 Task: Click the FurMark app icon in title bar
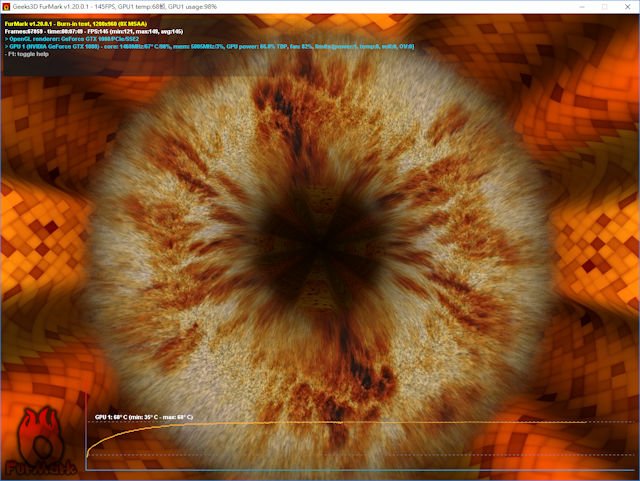coord(6,7)
